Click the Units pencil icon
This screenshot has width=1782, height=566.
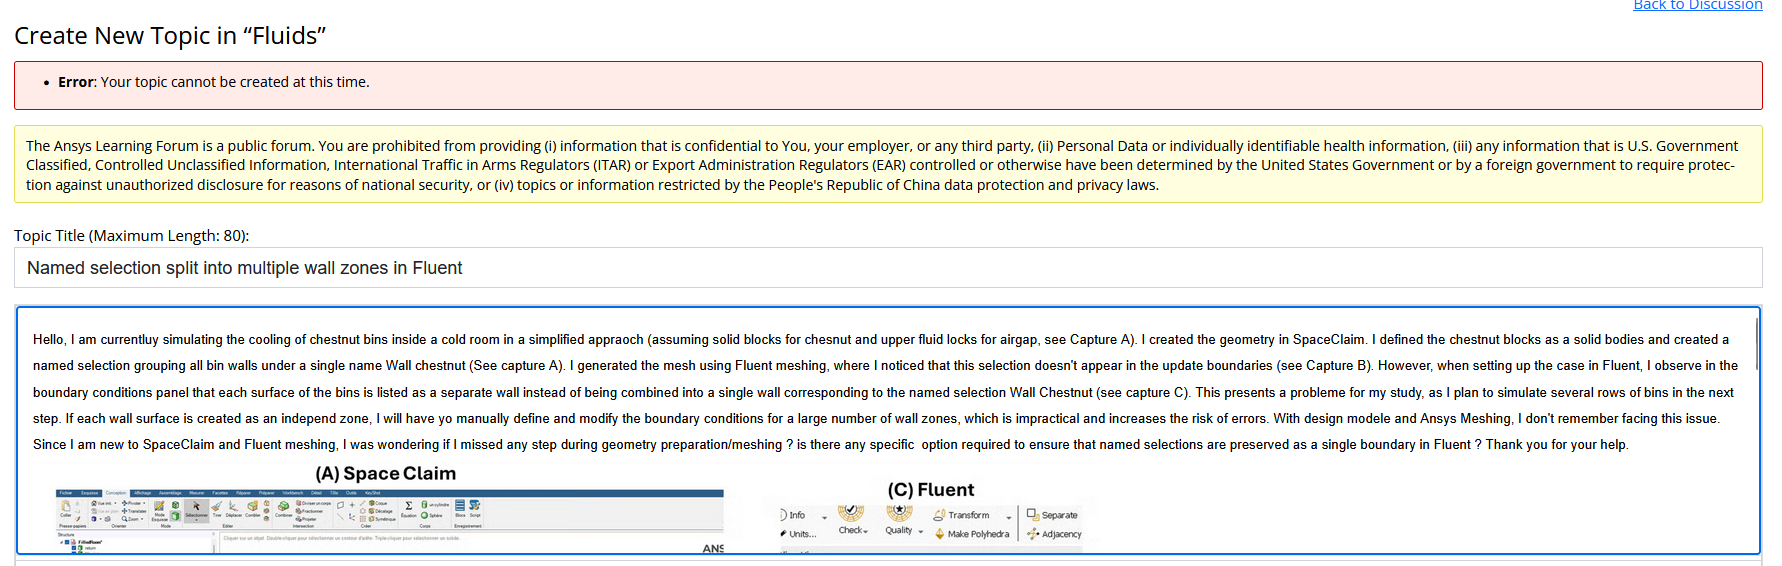(783, 534)
